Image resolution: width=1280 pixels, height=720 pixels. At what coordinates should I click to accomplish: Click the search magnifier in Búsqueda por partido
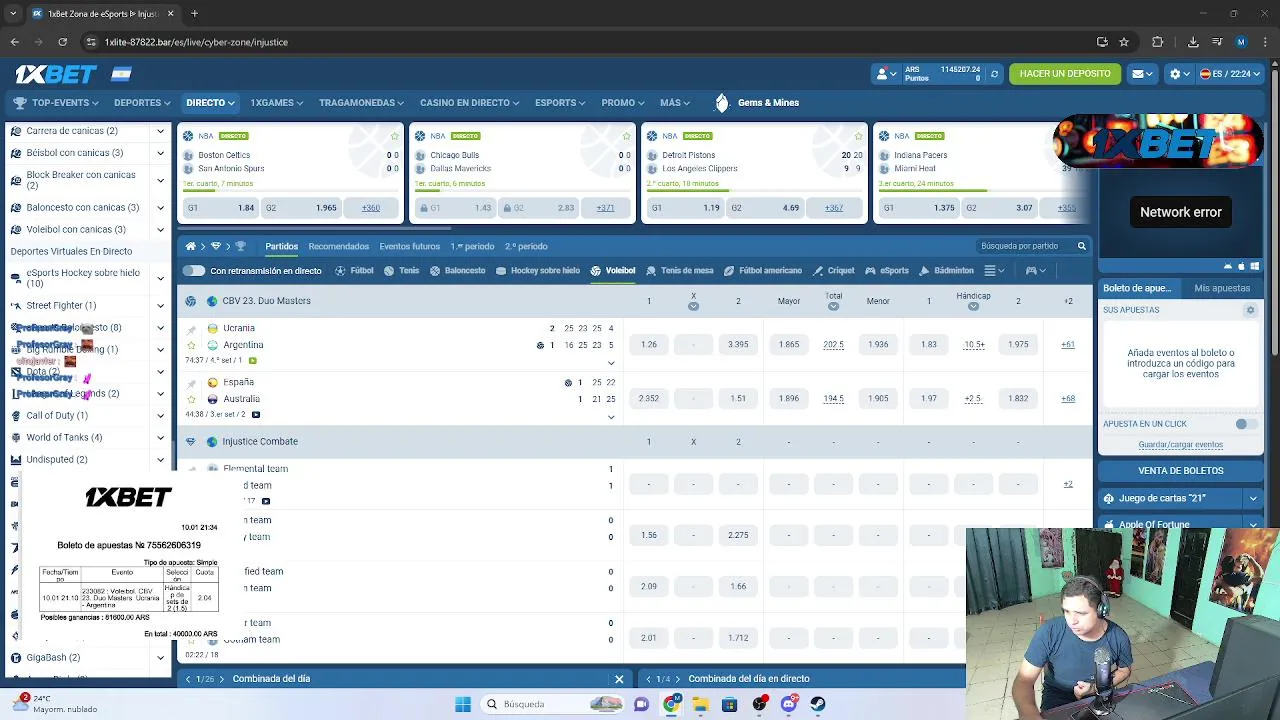tap(1081, 246)
